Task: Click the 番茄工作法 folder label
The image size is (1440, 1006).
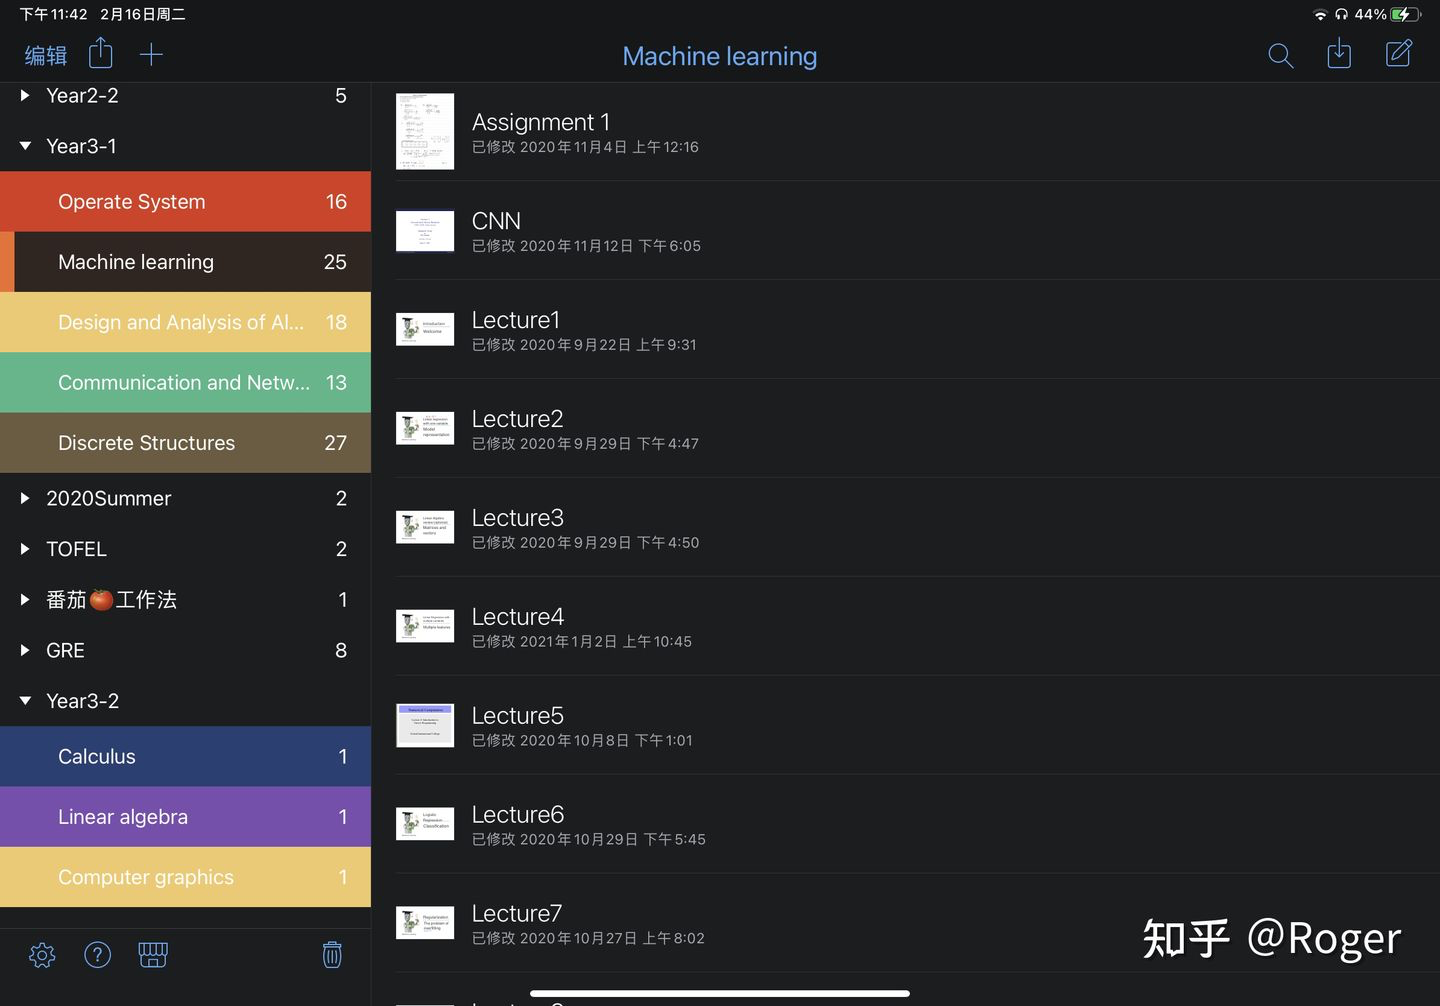Action: point(112,600)
